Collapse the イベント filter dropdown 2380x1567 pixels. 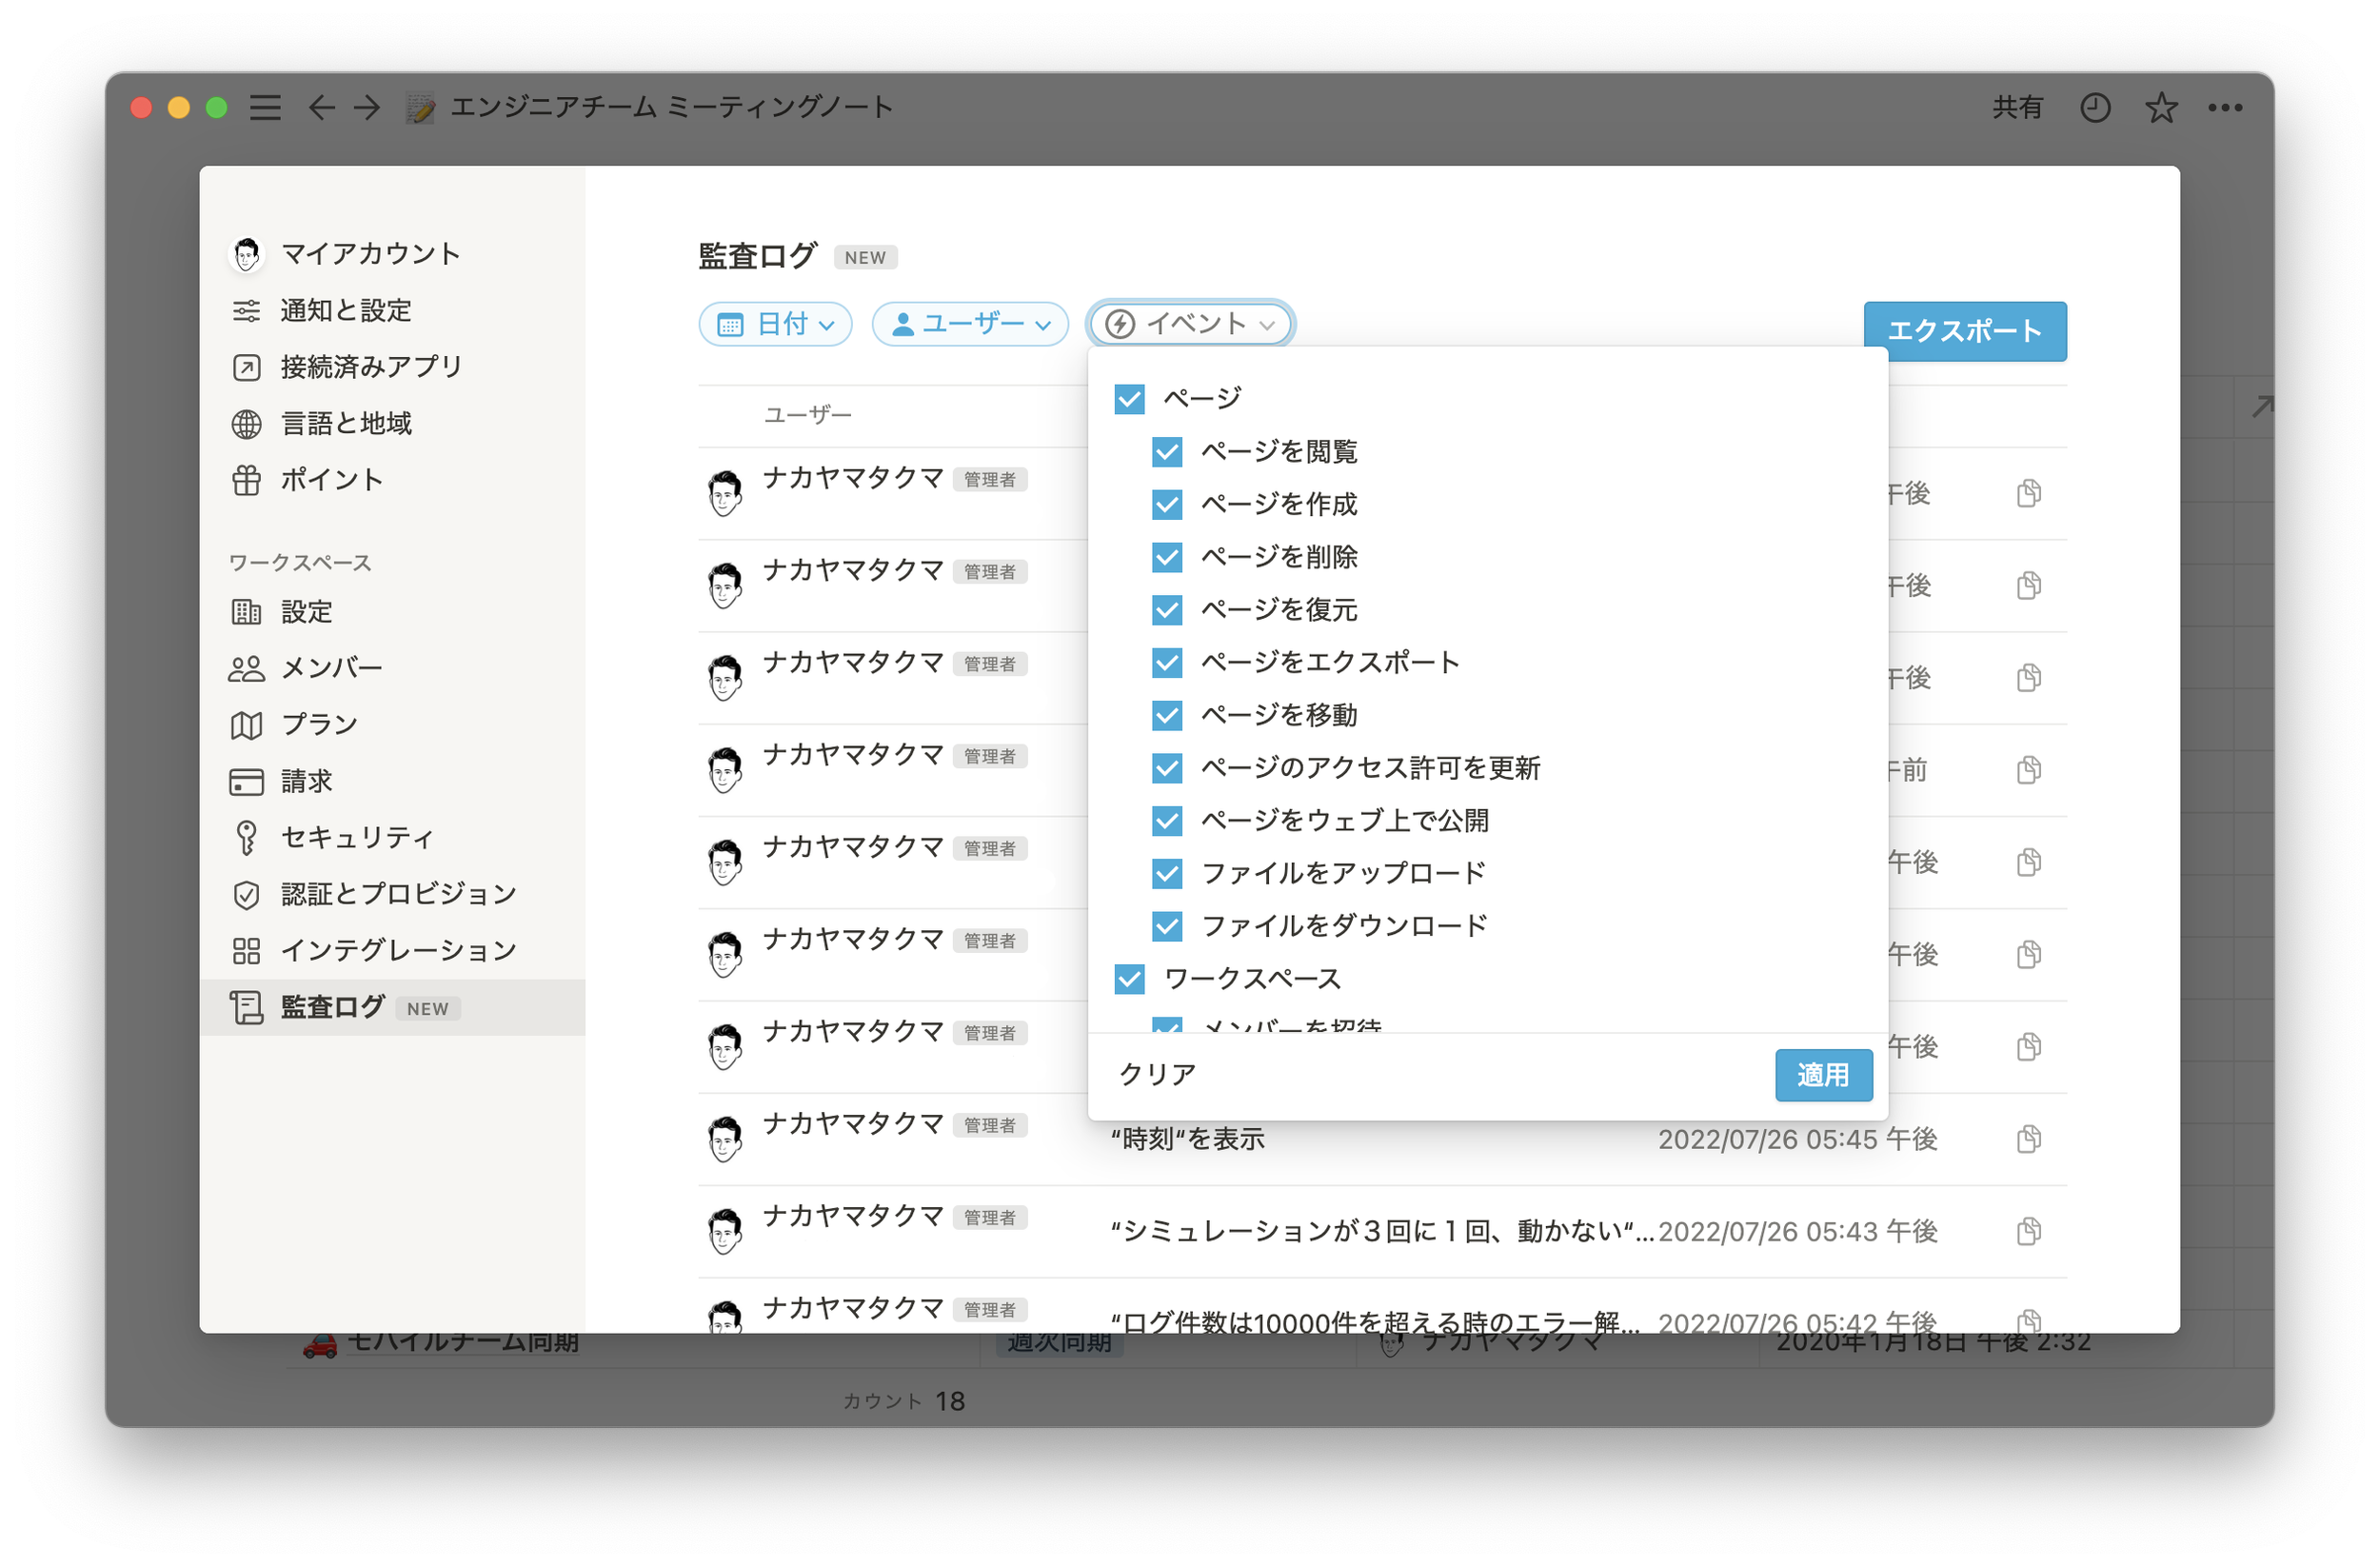pyautogui.click(x=1191, y=324)
